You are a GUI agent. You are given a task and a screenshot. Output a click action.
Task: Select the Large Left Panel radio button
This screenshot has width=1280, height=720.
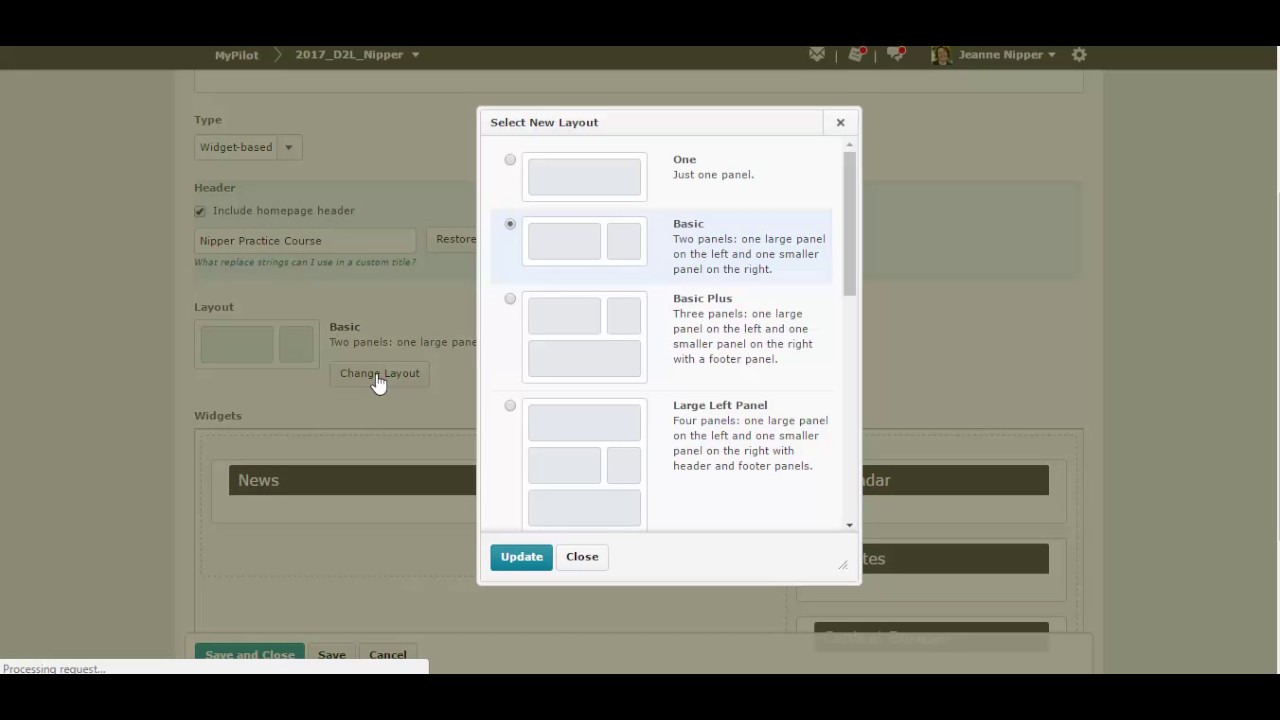(x=510, y=406)
